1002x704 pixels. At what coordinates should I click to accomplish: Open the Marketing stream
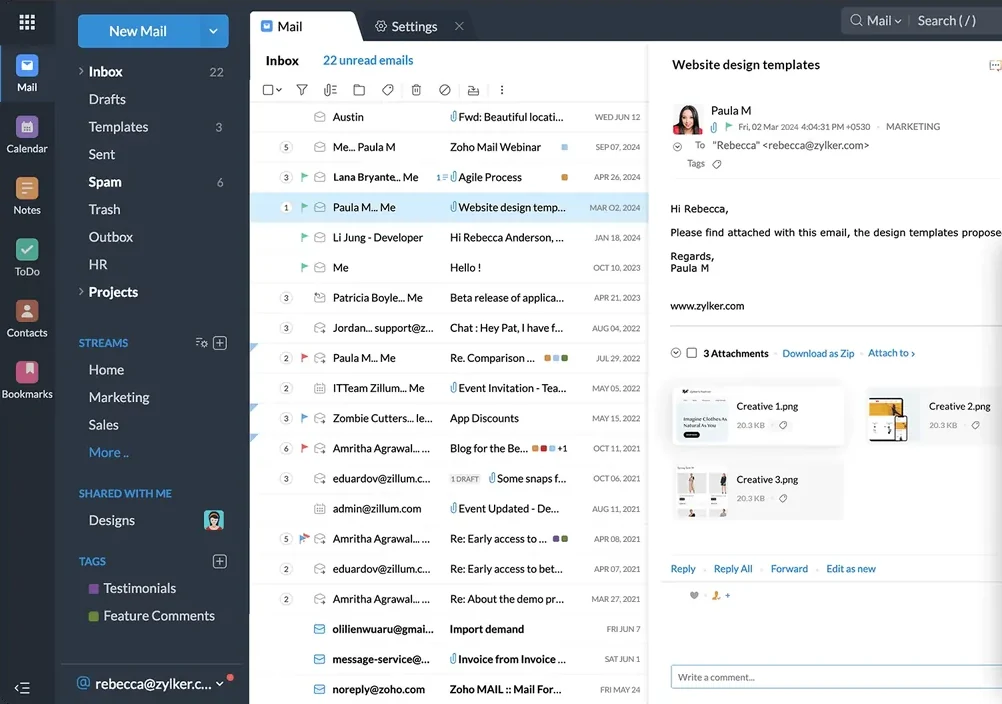pos(119,397)
